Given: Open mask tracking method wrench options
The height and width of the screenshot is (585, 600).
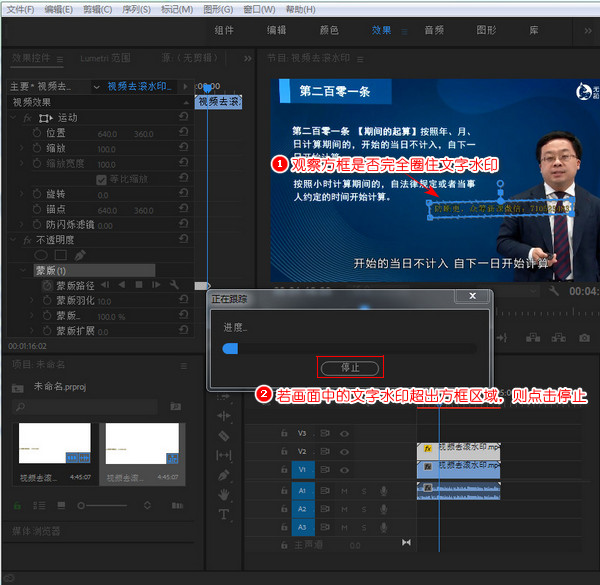Looking at the screenshot, I should point(174,285).
